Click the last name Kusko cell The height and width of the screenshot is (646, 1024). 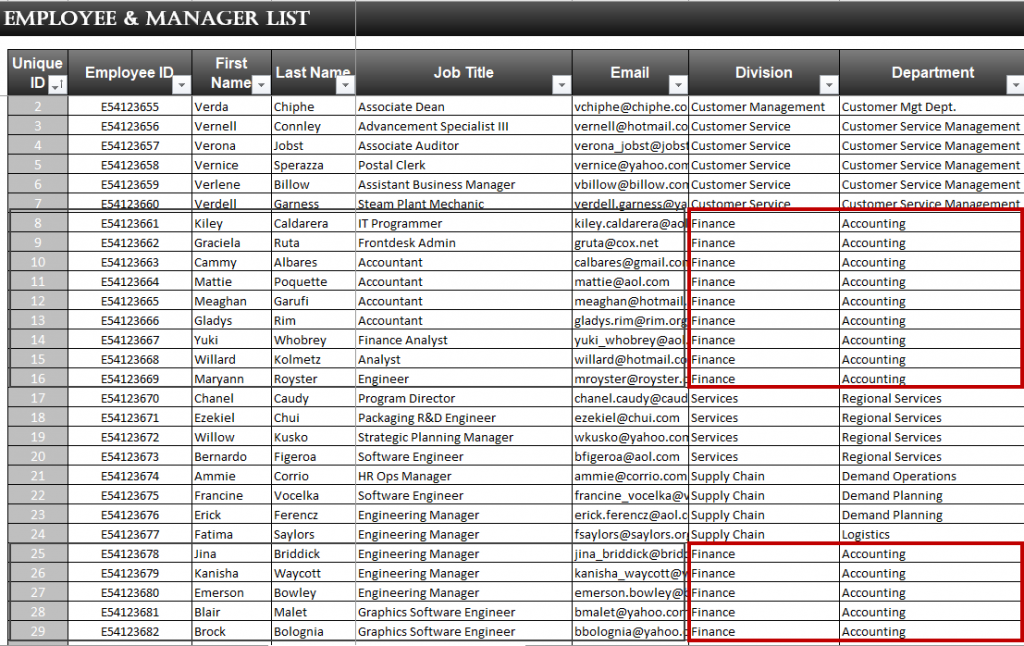pos(291,438)
